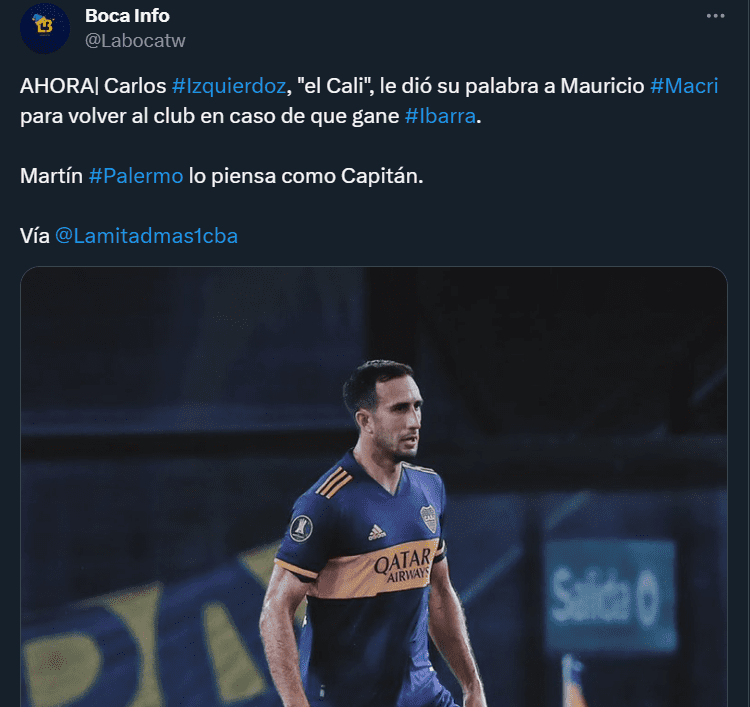Screen dimensions: 750x707
Task: Click the Boca Info profile avatar
Action: pos(45,28)
